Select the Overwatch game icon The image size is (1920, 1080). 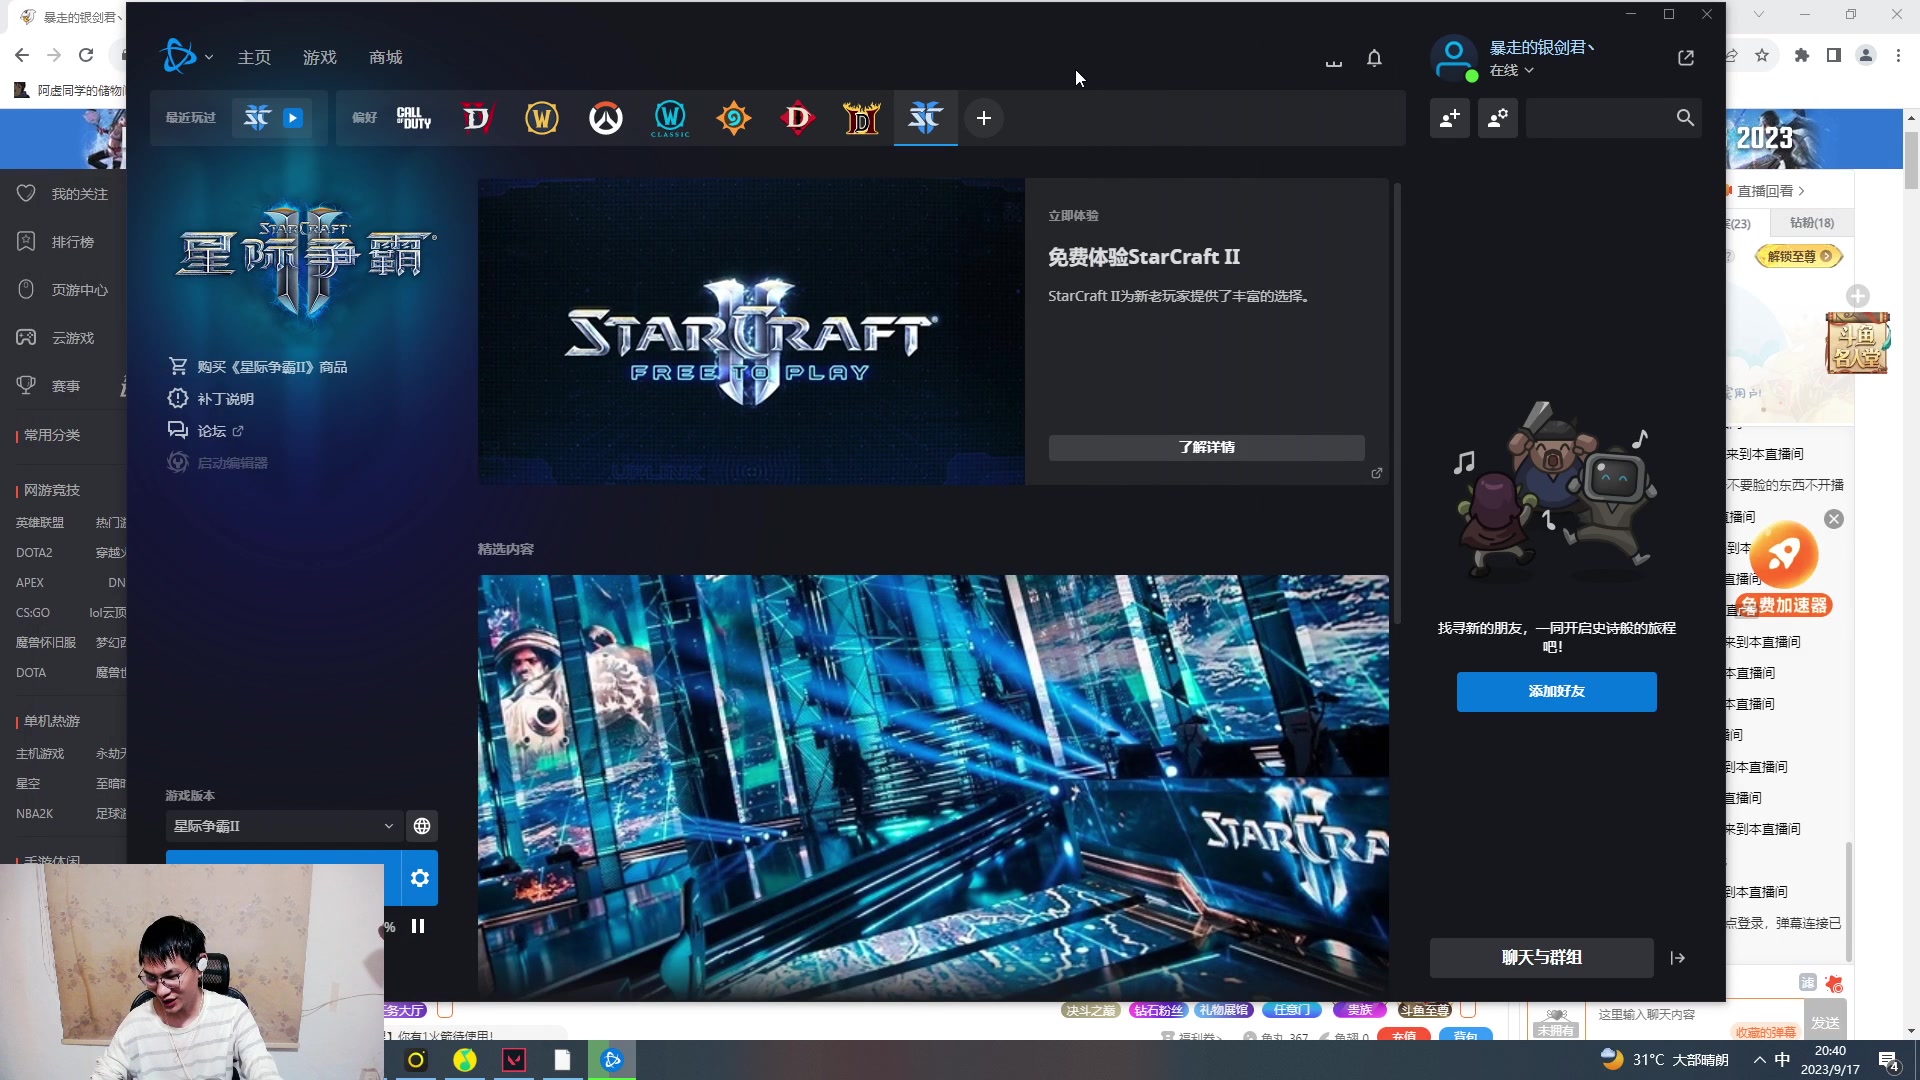pyautogui.click(x=605, y=117)
